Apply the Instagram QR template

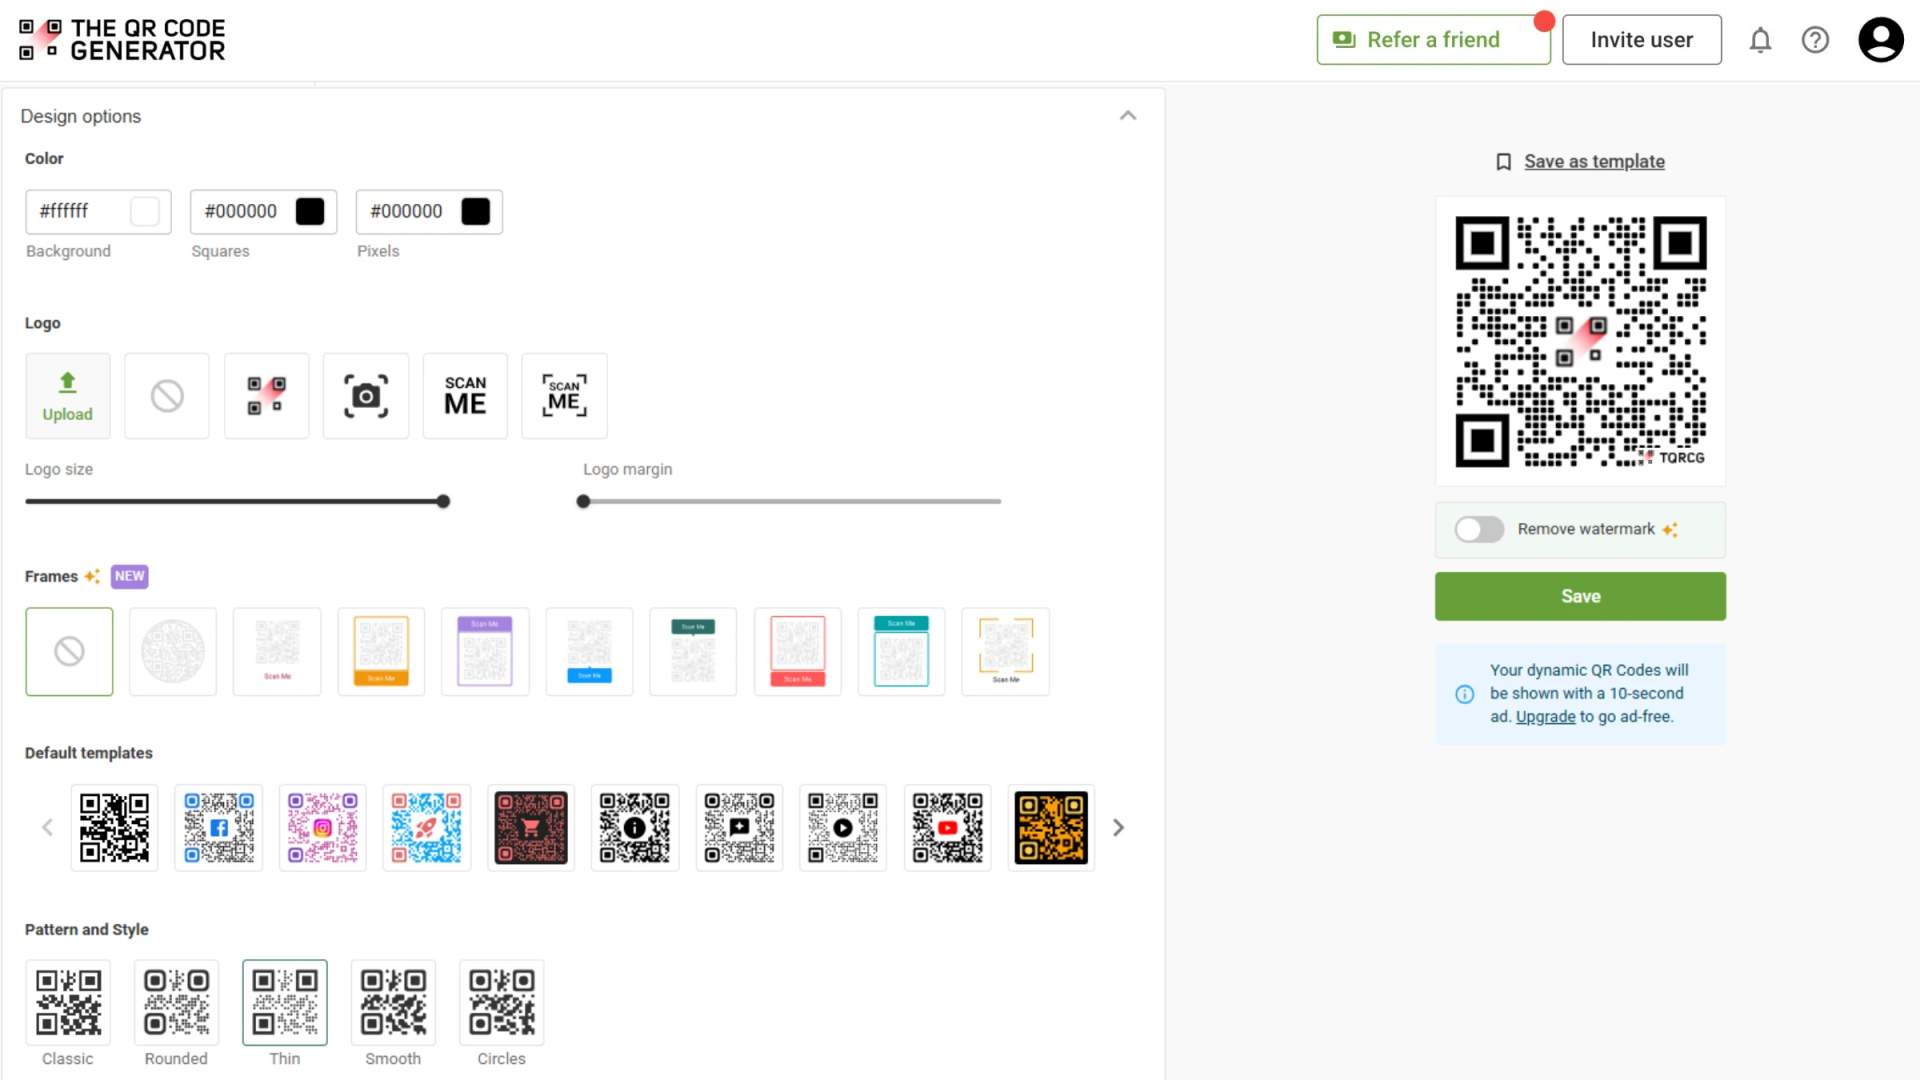(x=322, y=828)
